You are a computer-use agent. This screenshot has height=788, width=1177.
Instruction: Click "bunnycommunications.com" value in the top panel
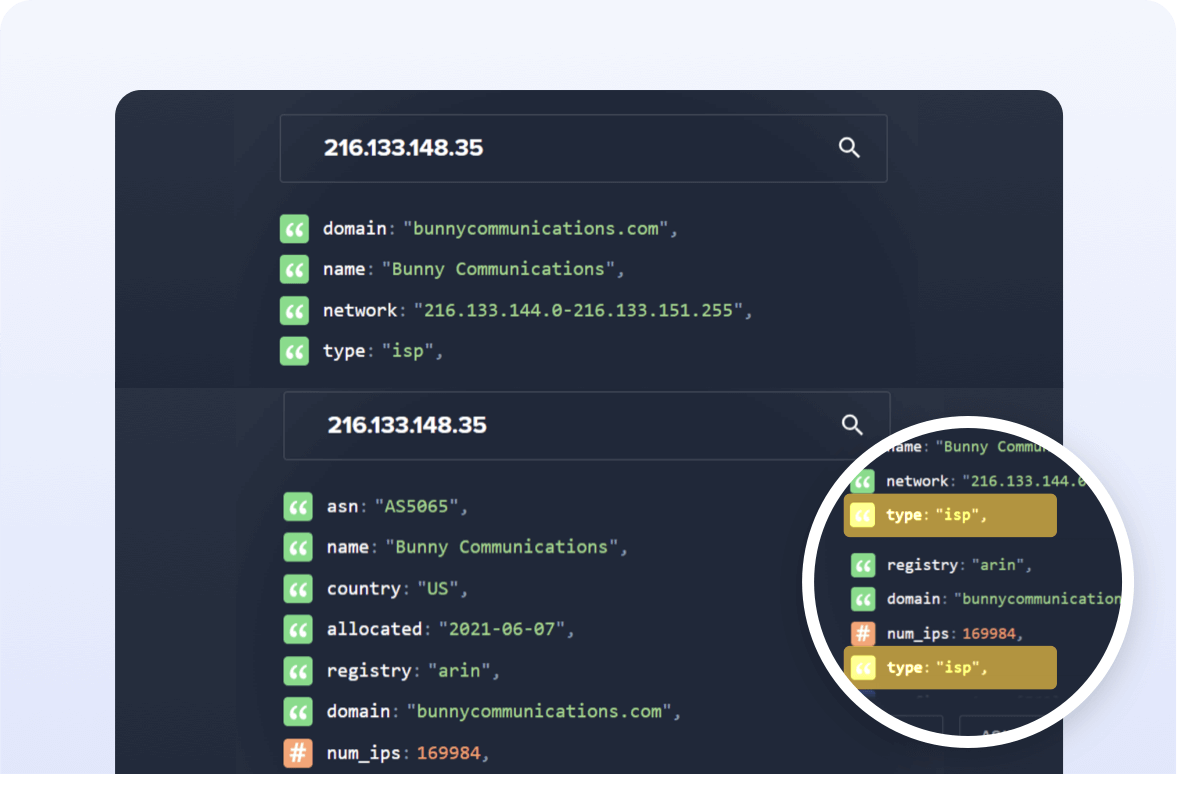coord(538,229)
